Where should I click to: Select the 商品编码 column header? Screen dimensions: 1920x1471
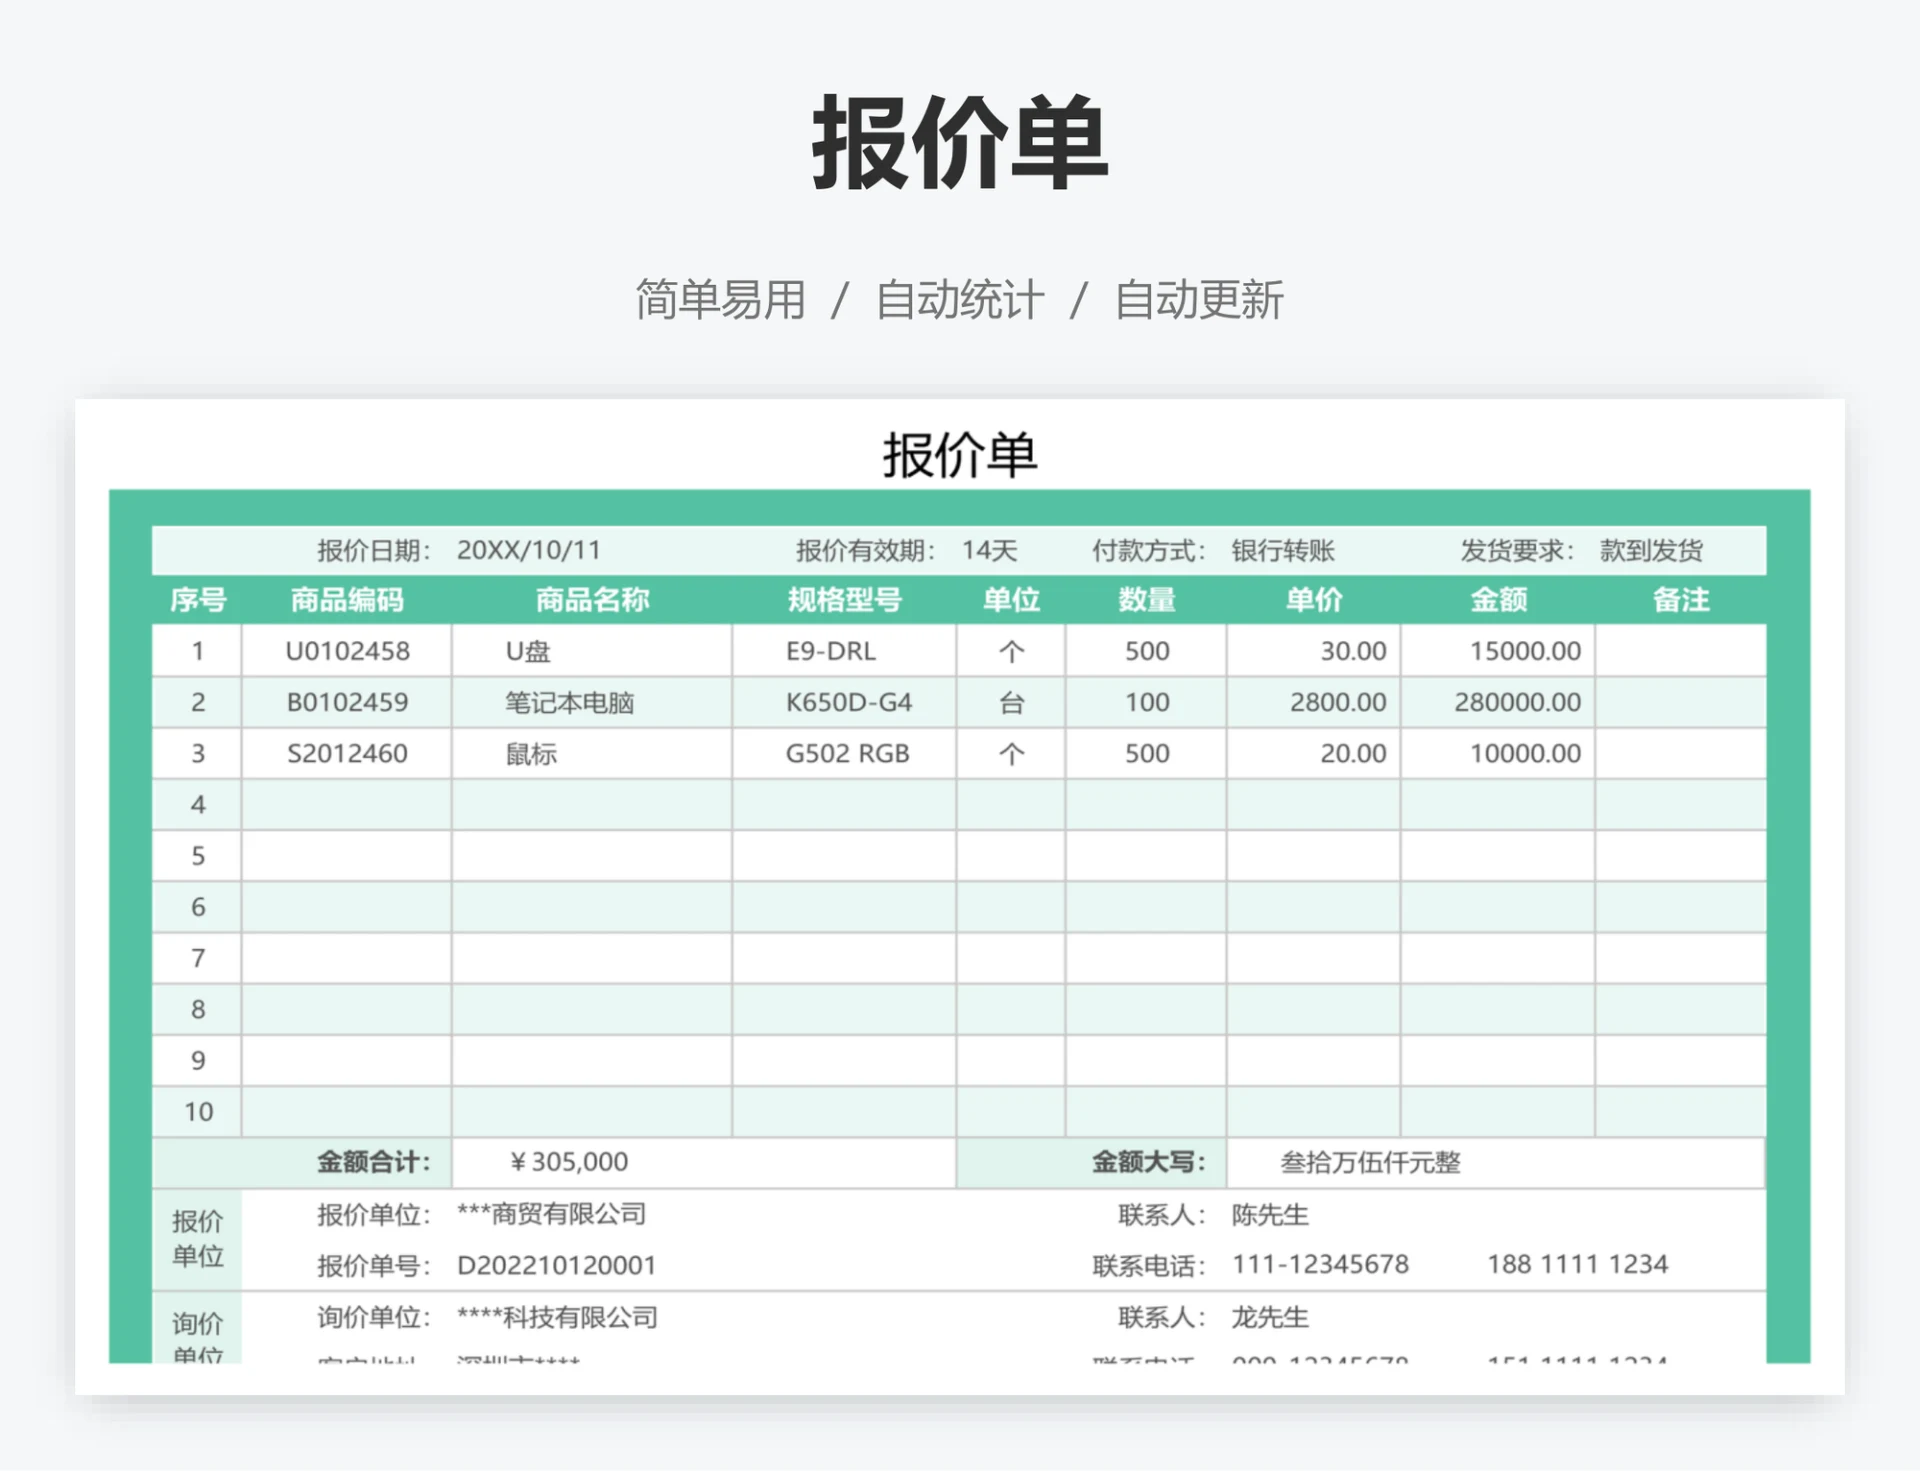(345, 600)
